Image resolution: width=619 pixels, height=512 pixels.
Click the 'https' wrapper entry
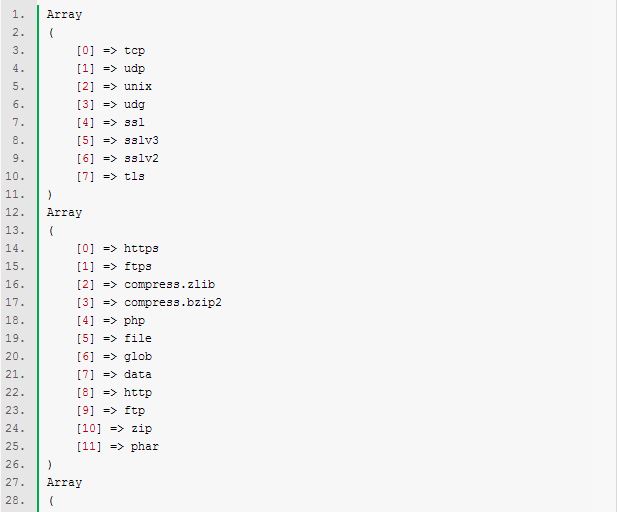141,248
